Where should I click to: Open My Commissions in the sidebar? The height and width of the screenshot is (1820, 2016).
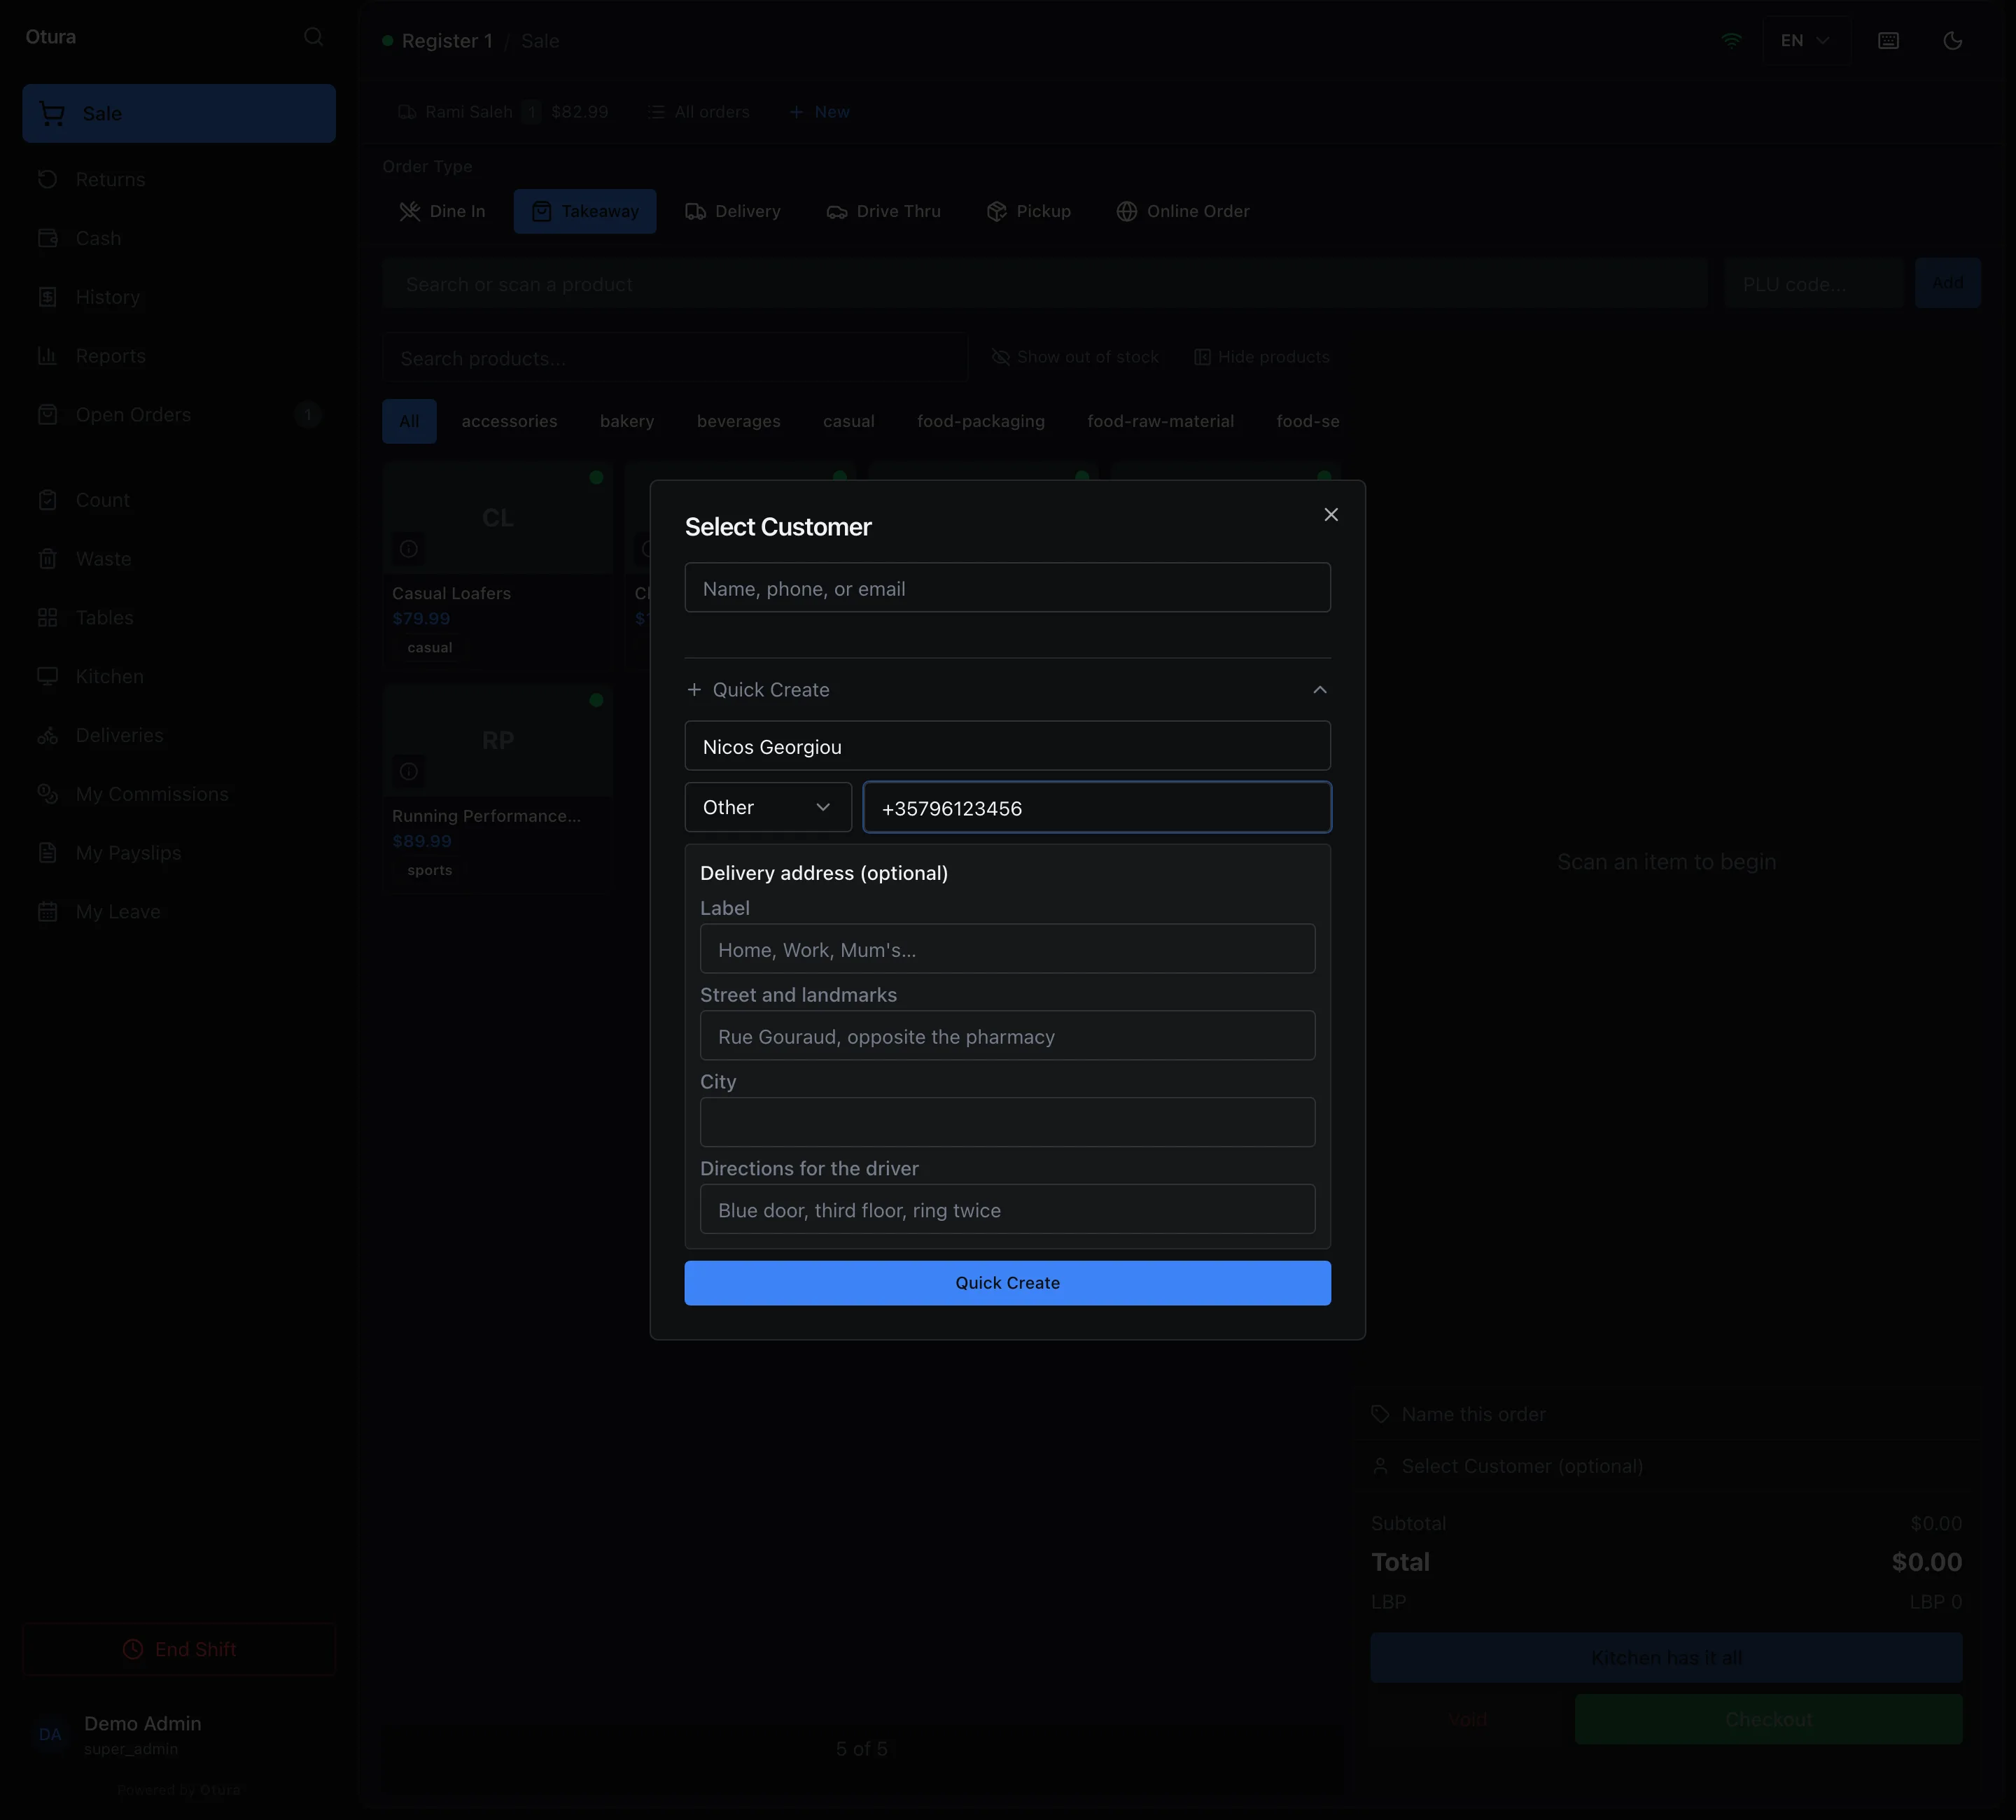[179, 794]
